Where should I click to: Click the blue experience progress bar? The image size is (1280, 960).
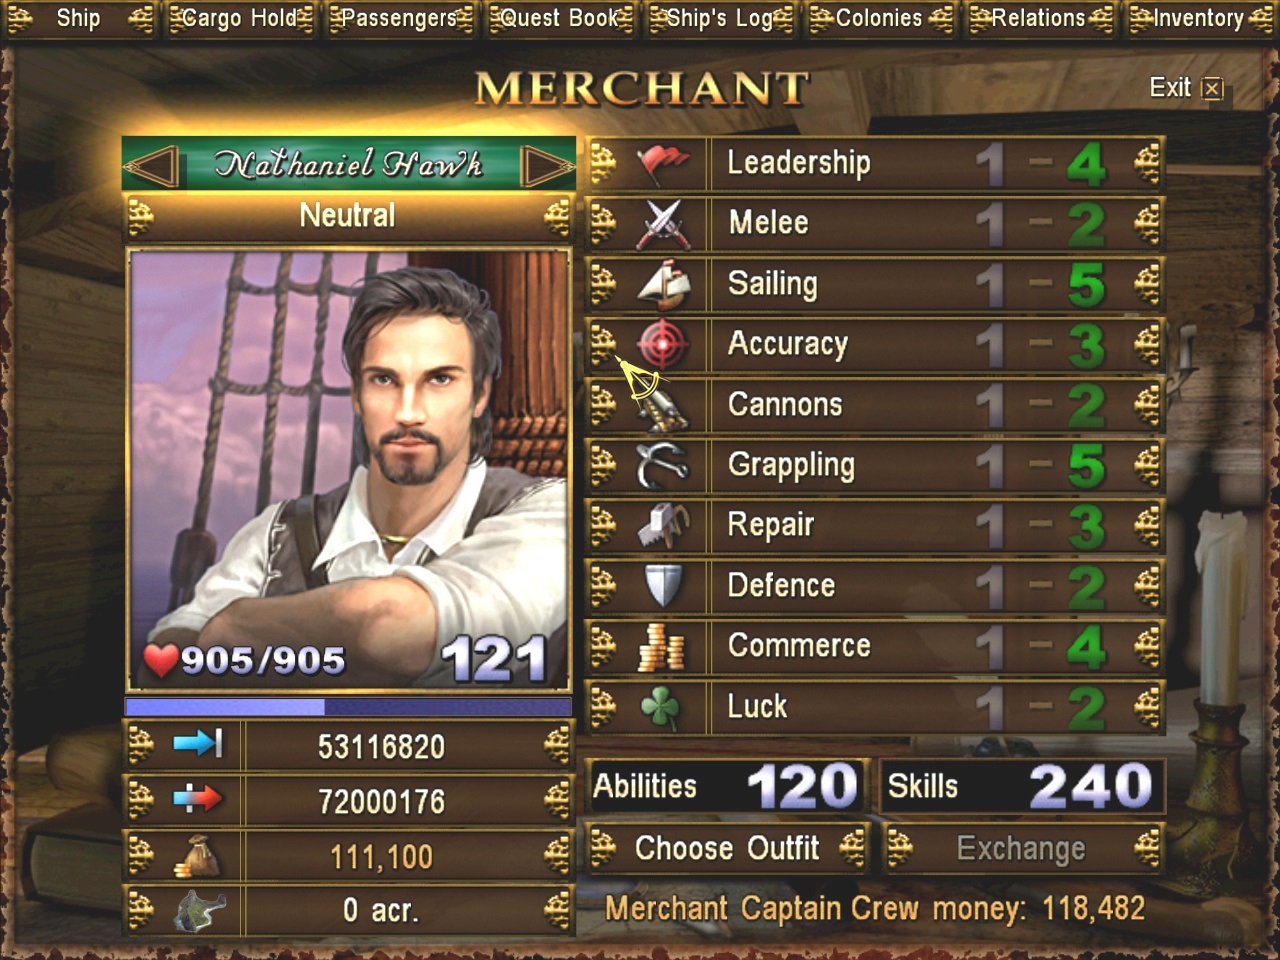[x=348, y=707]
